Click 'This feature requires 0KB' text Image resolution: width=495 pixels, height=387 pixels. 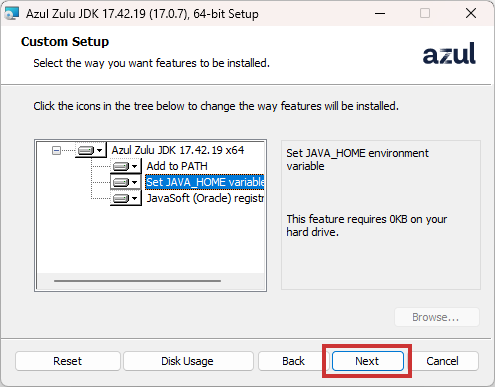[367, 225]
